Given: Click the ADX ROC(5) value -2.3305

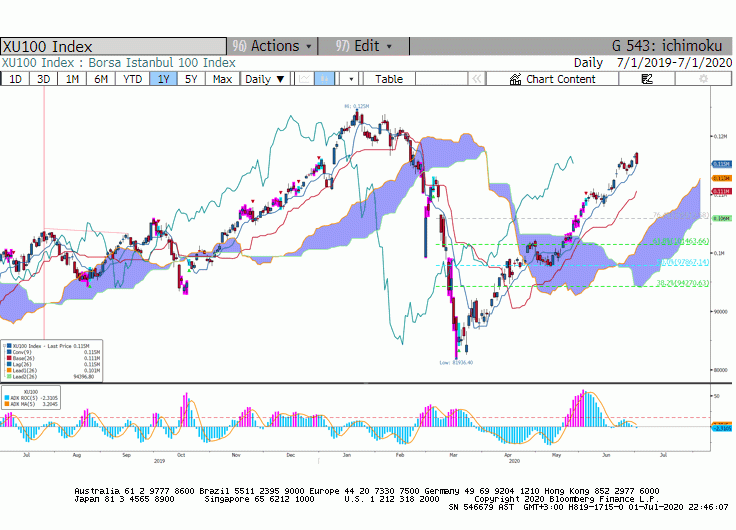Looking at the screenshot, I should pyautogui.click(x=49, y=398).
